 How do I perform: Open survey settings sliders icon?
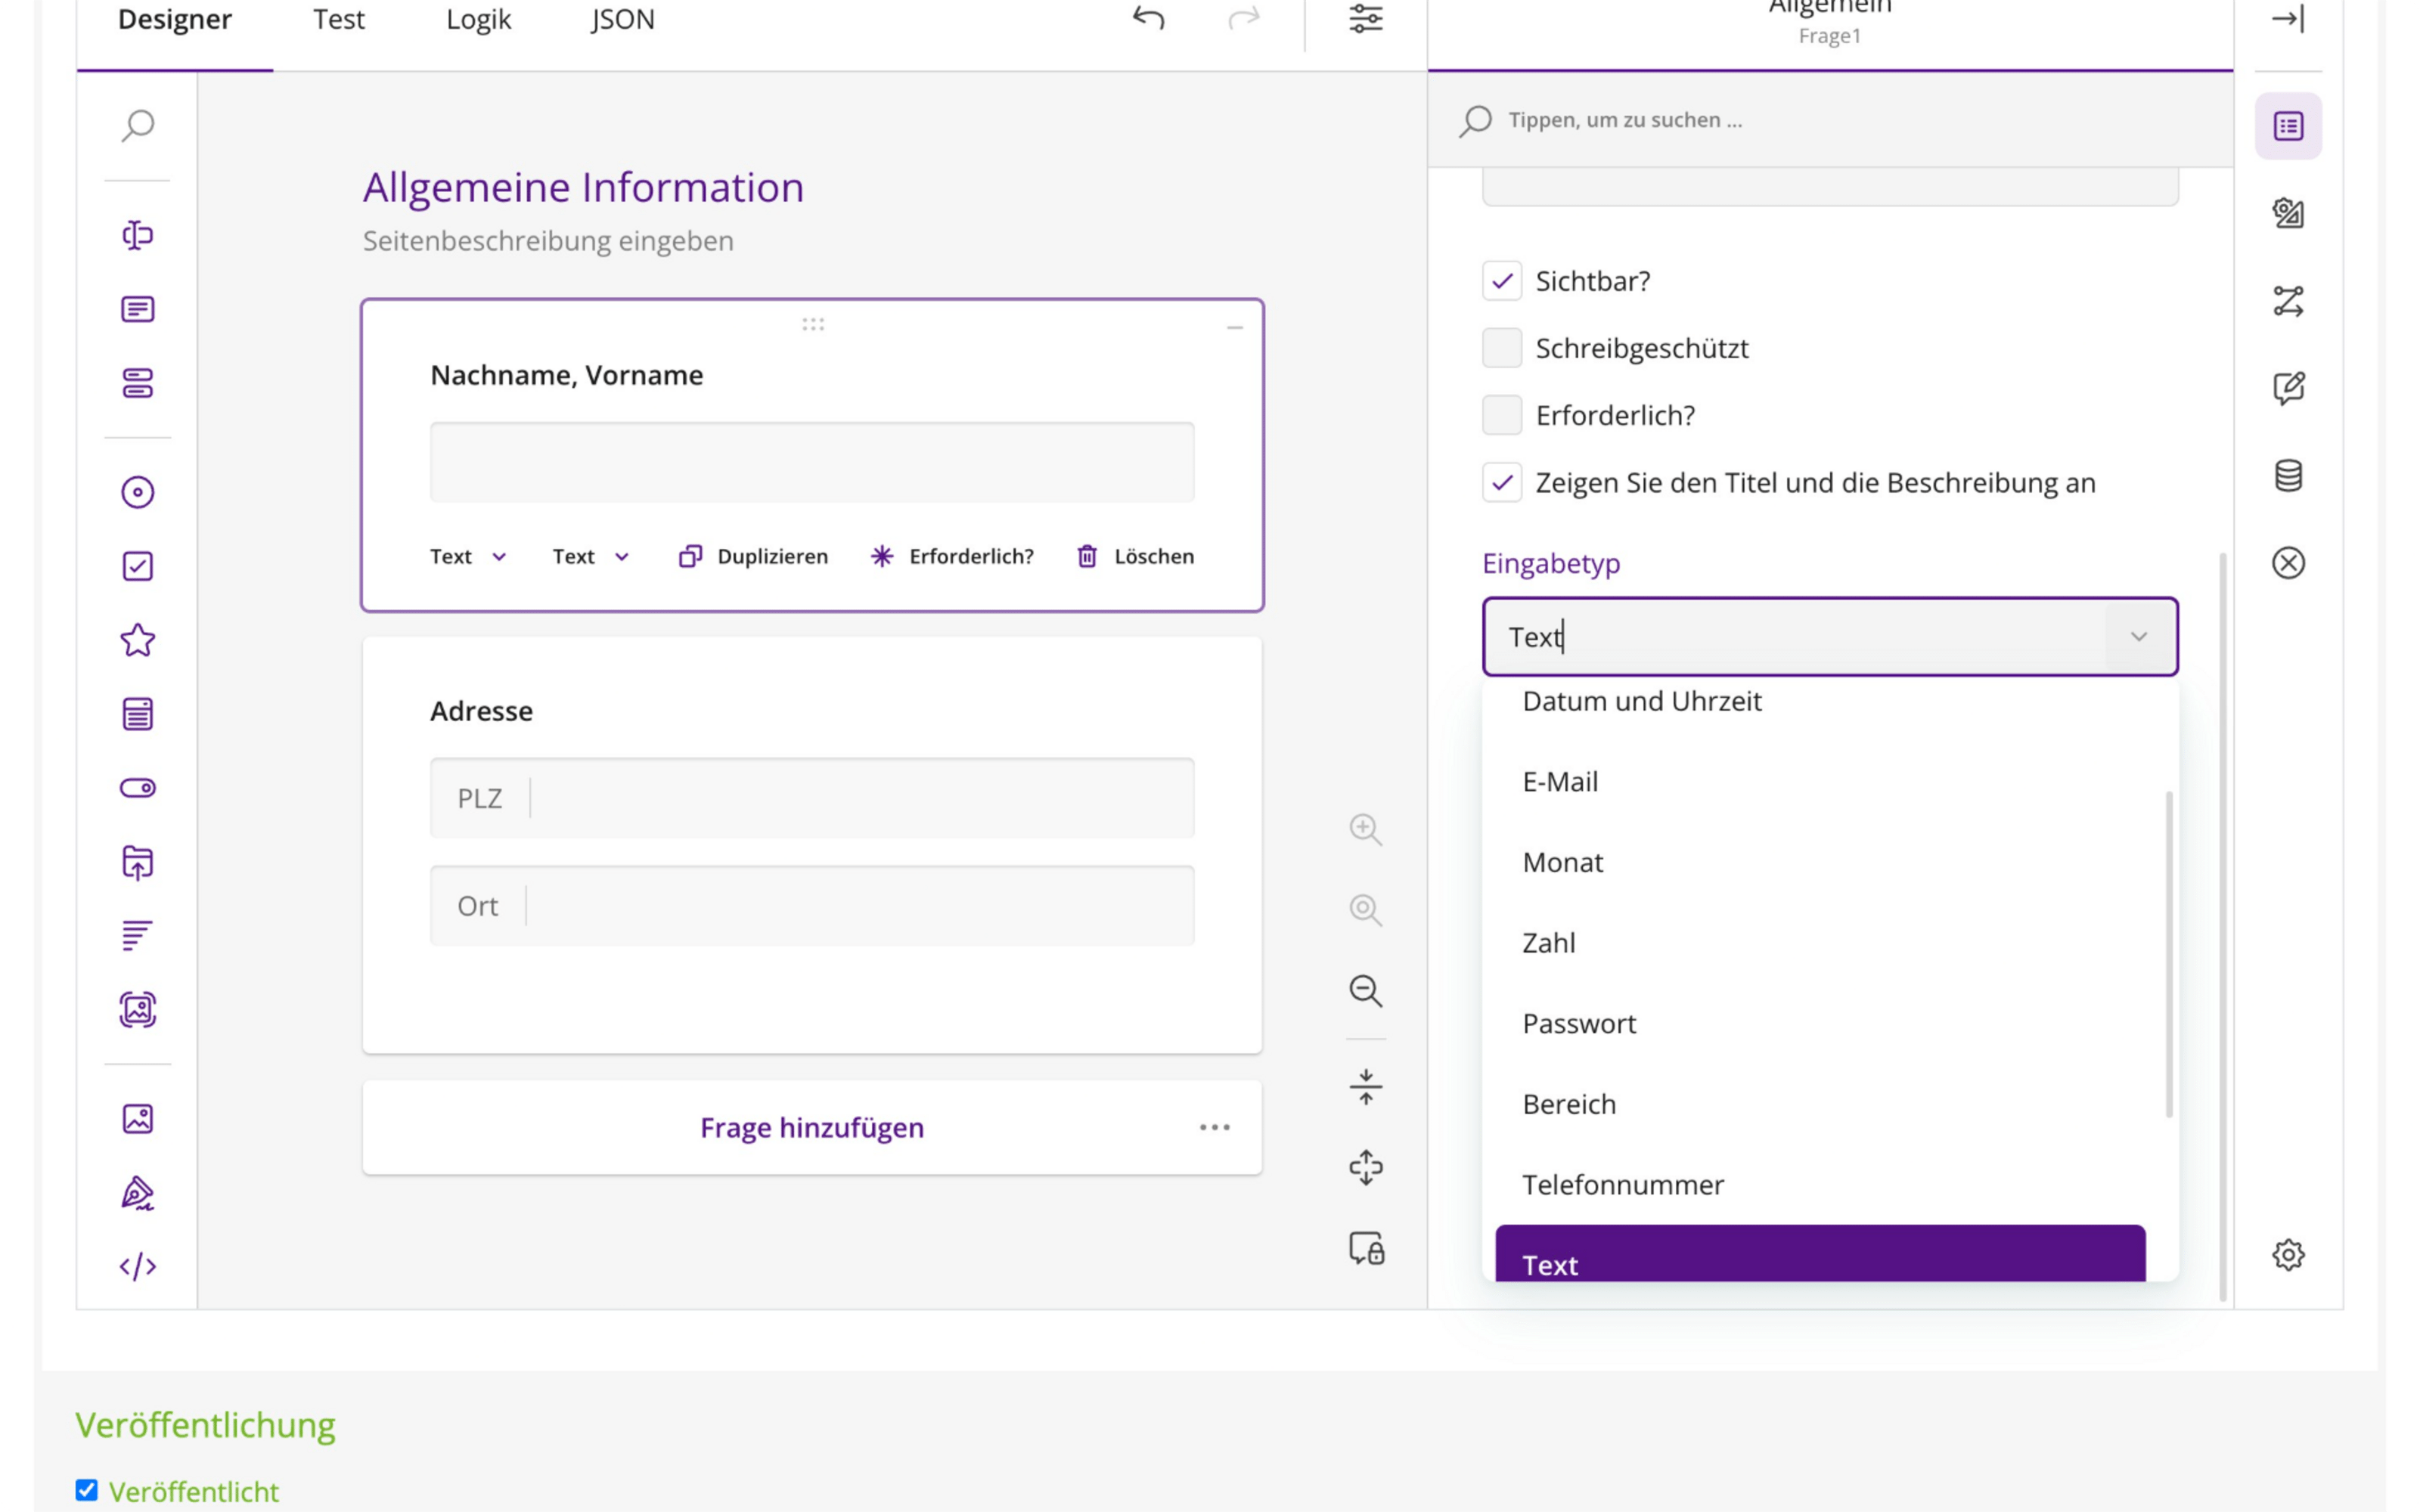tap(1366, 18)
